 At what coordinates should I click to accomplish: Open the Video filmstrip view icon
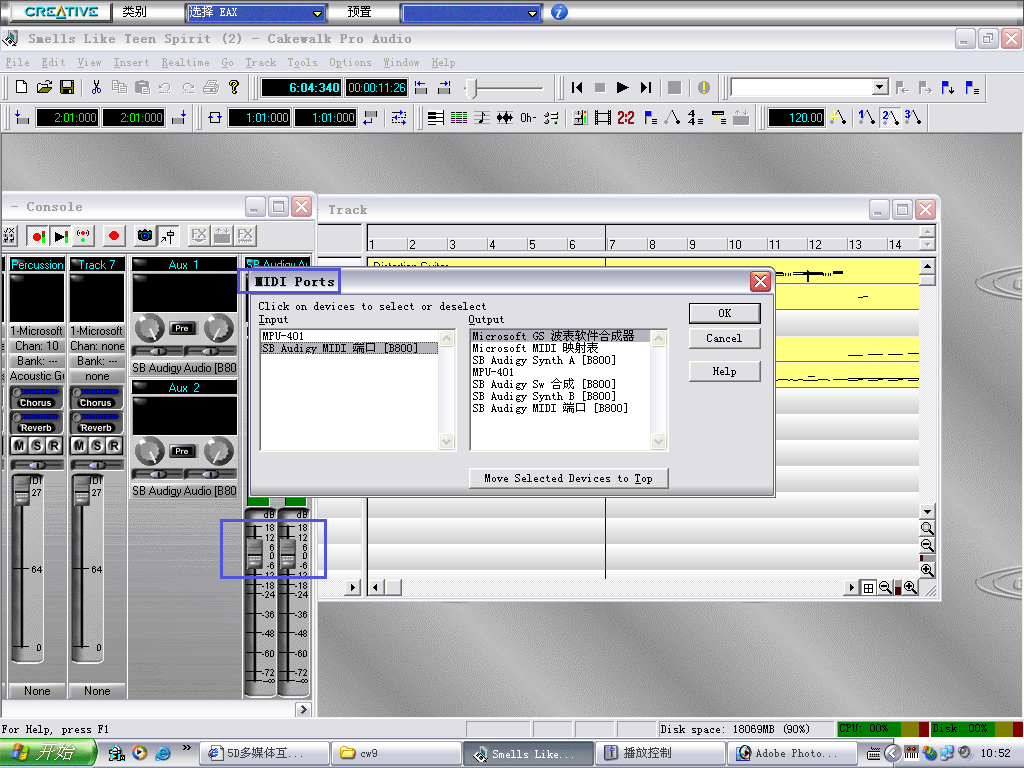(603, 118)
